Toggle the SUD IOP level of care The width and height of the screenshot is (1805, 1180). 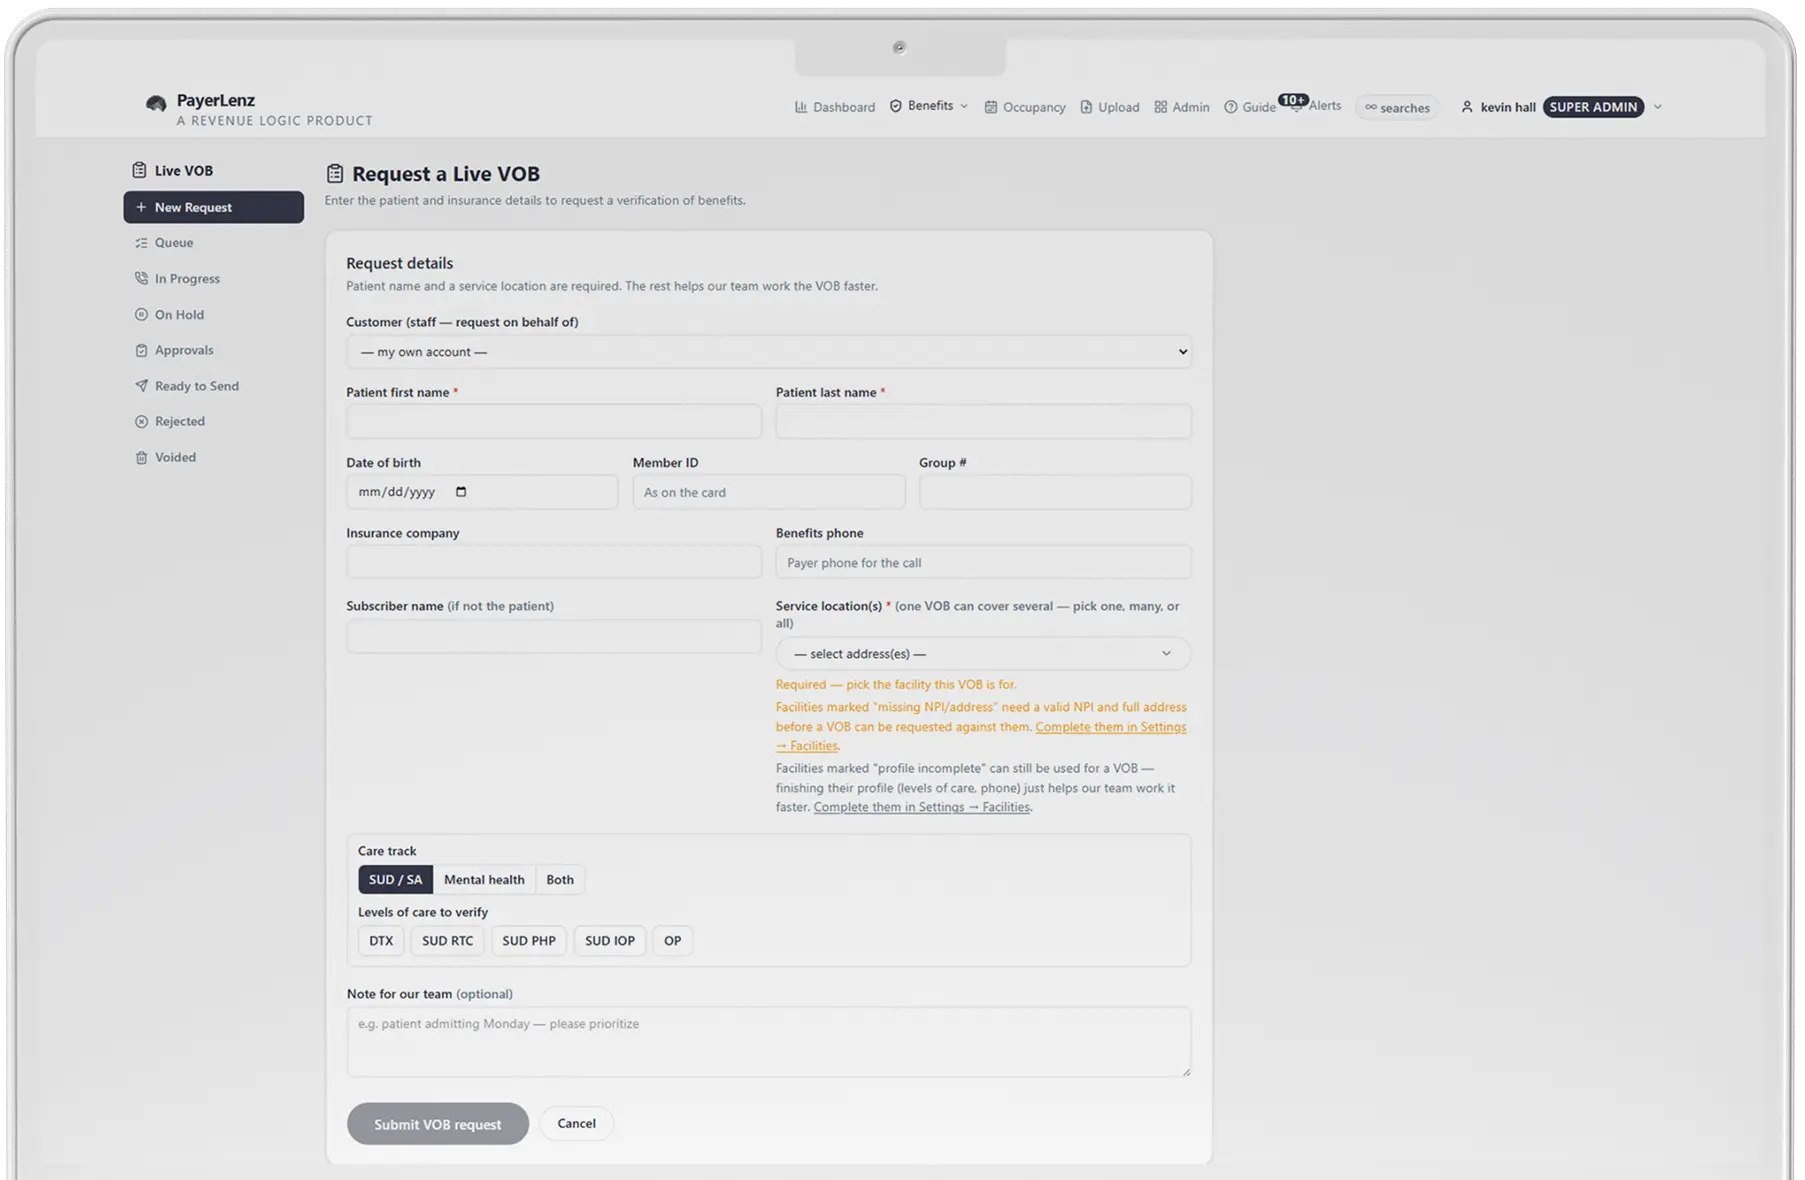tap(610, 941)
